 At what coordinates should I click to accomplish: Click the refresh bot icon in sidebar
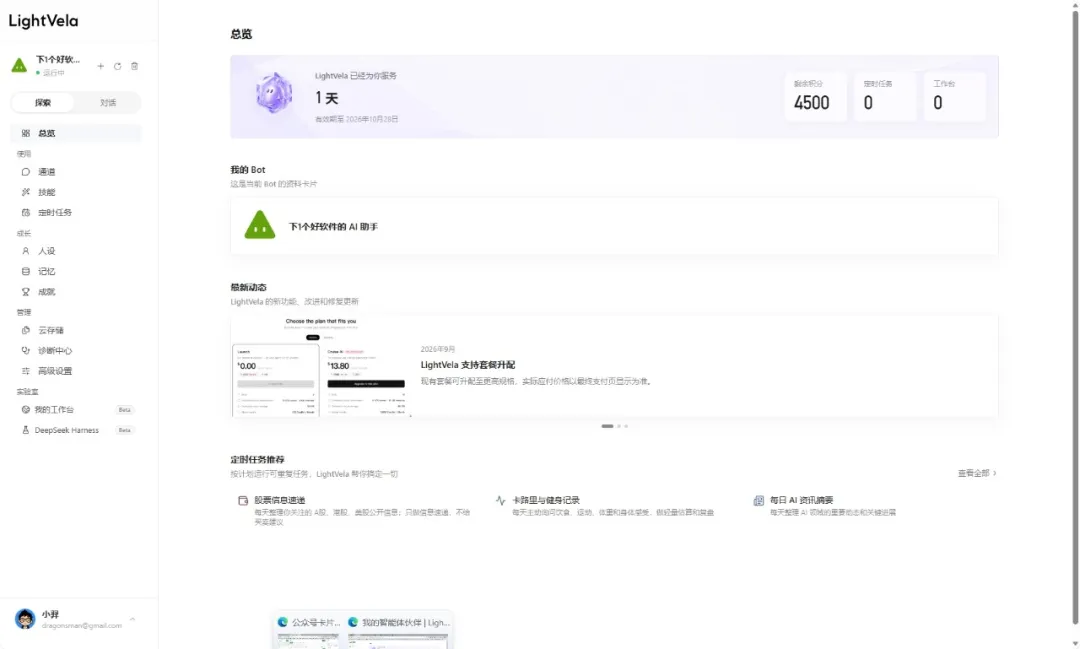click(x=117, y=66)
